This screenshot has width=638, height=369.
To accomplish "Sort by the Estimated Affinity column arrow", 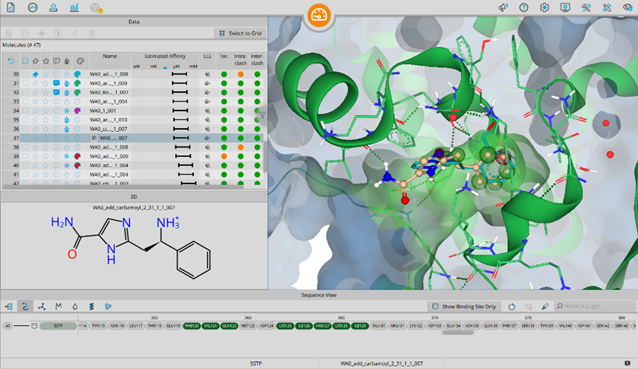I will click(x=165, y=67).
